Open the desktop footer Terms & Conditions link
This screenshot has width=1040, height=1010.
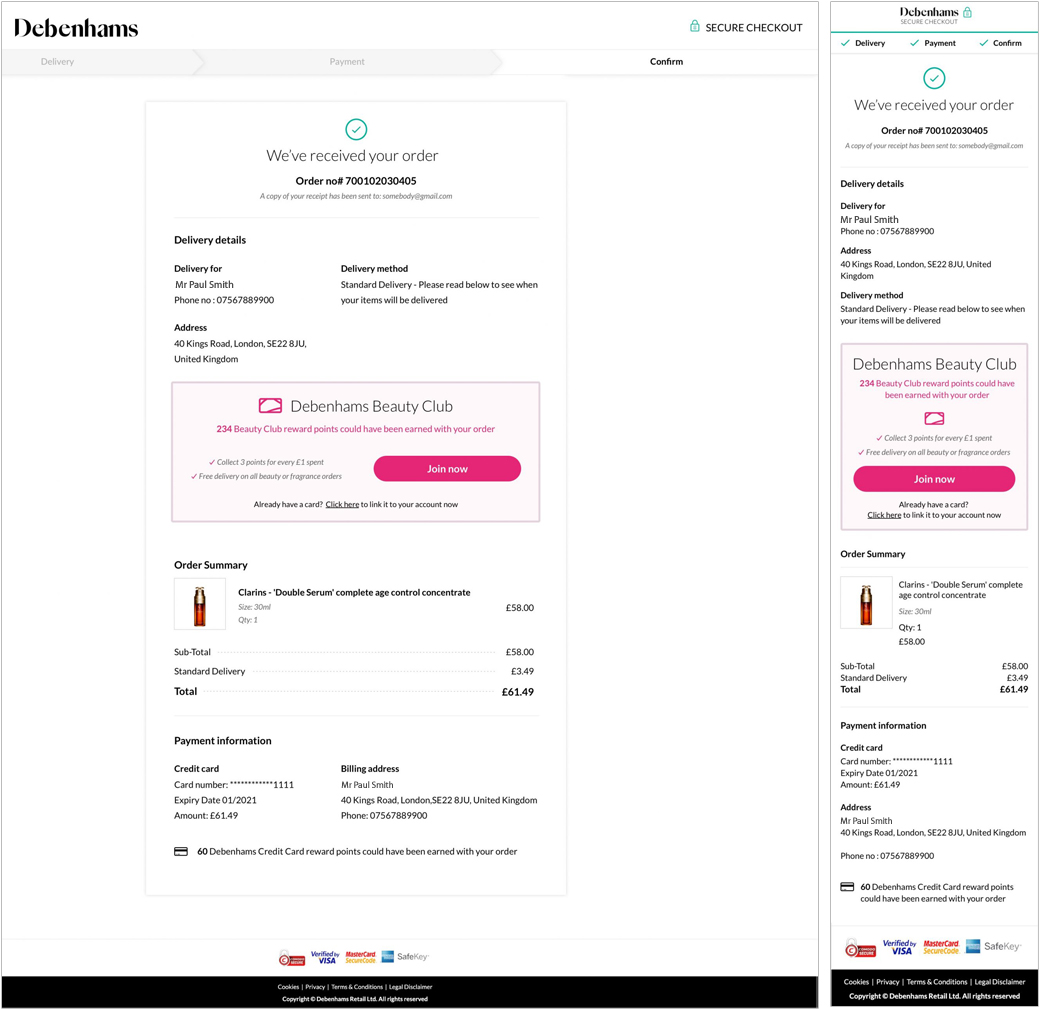click(357, 987)
